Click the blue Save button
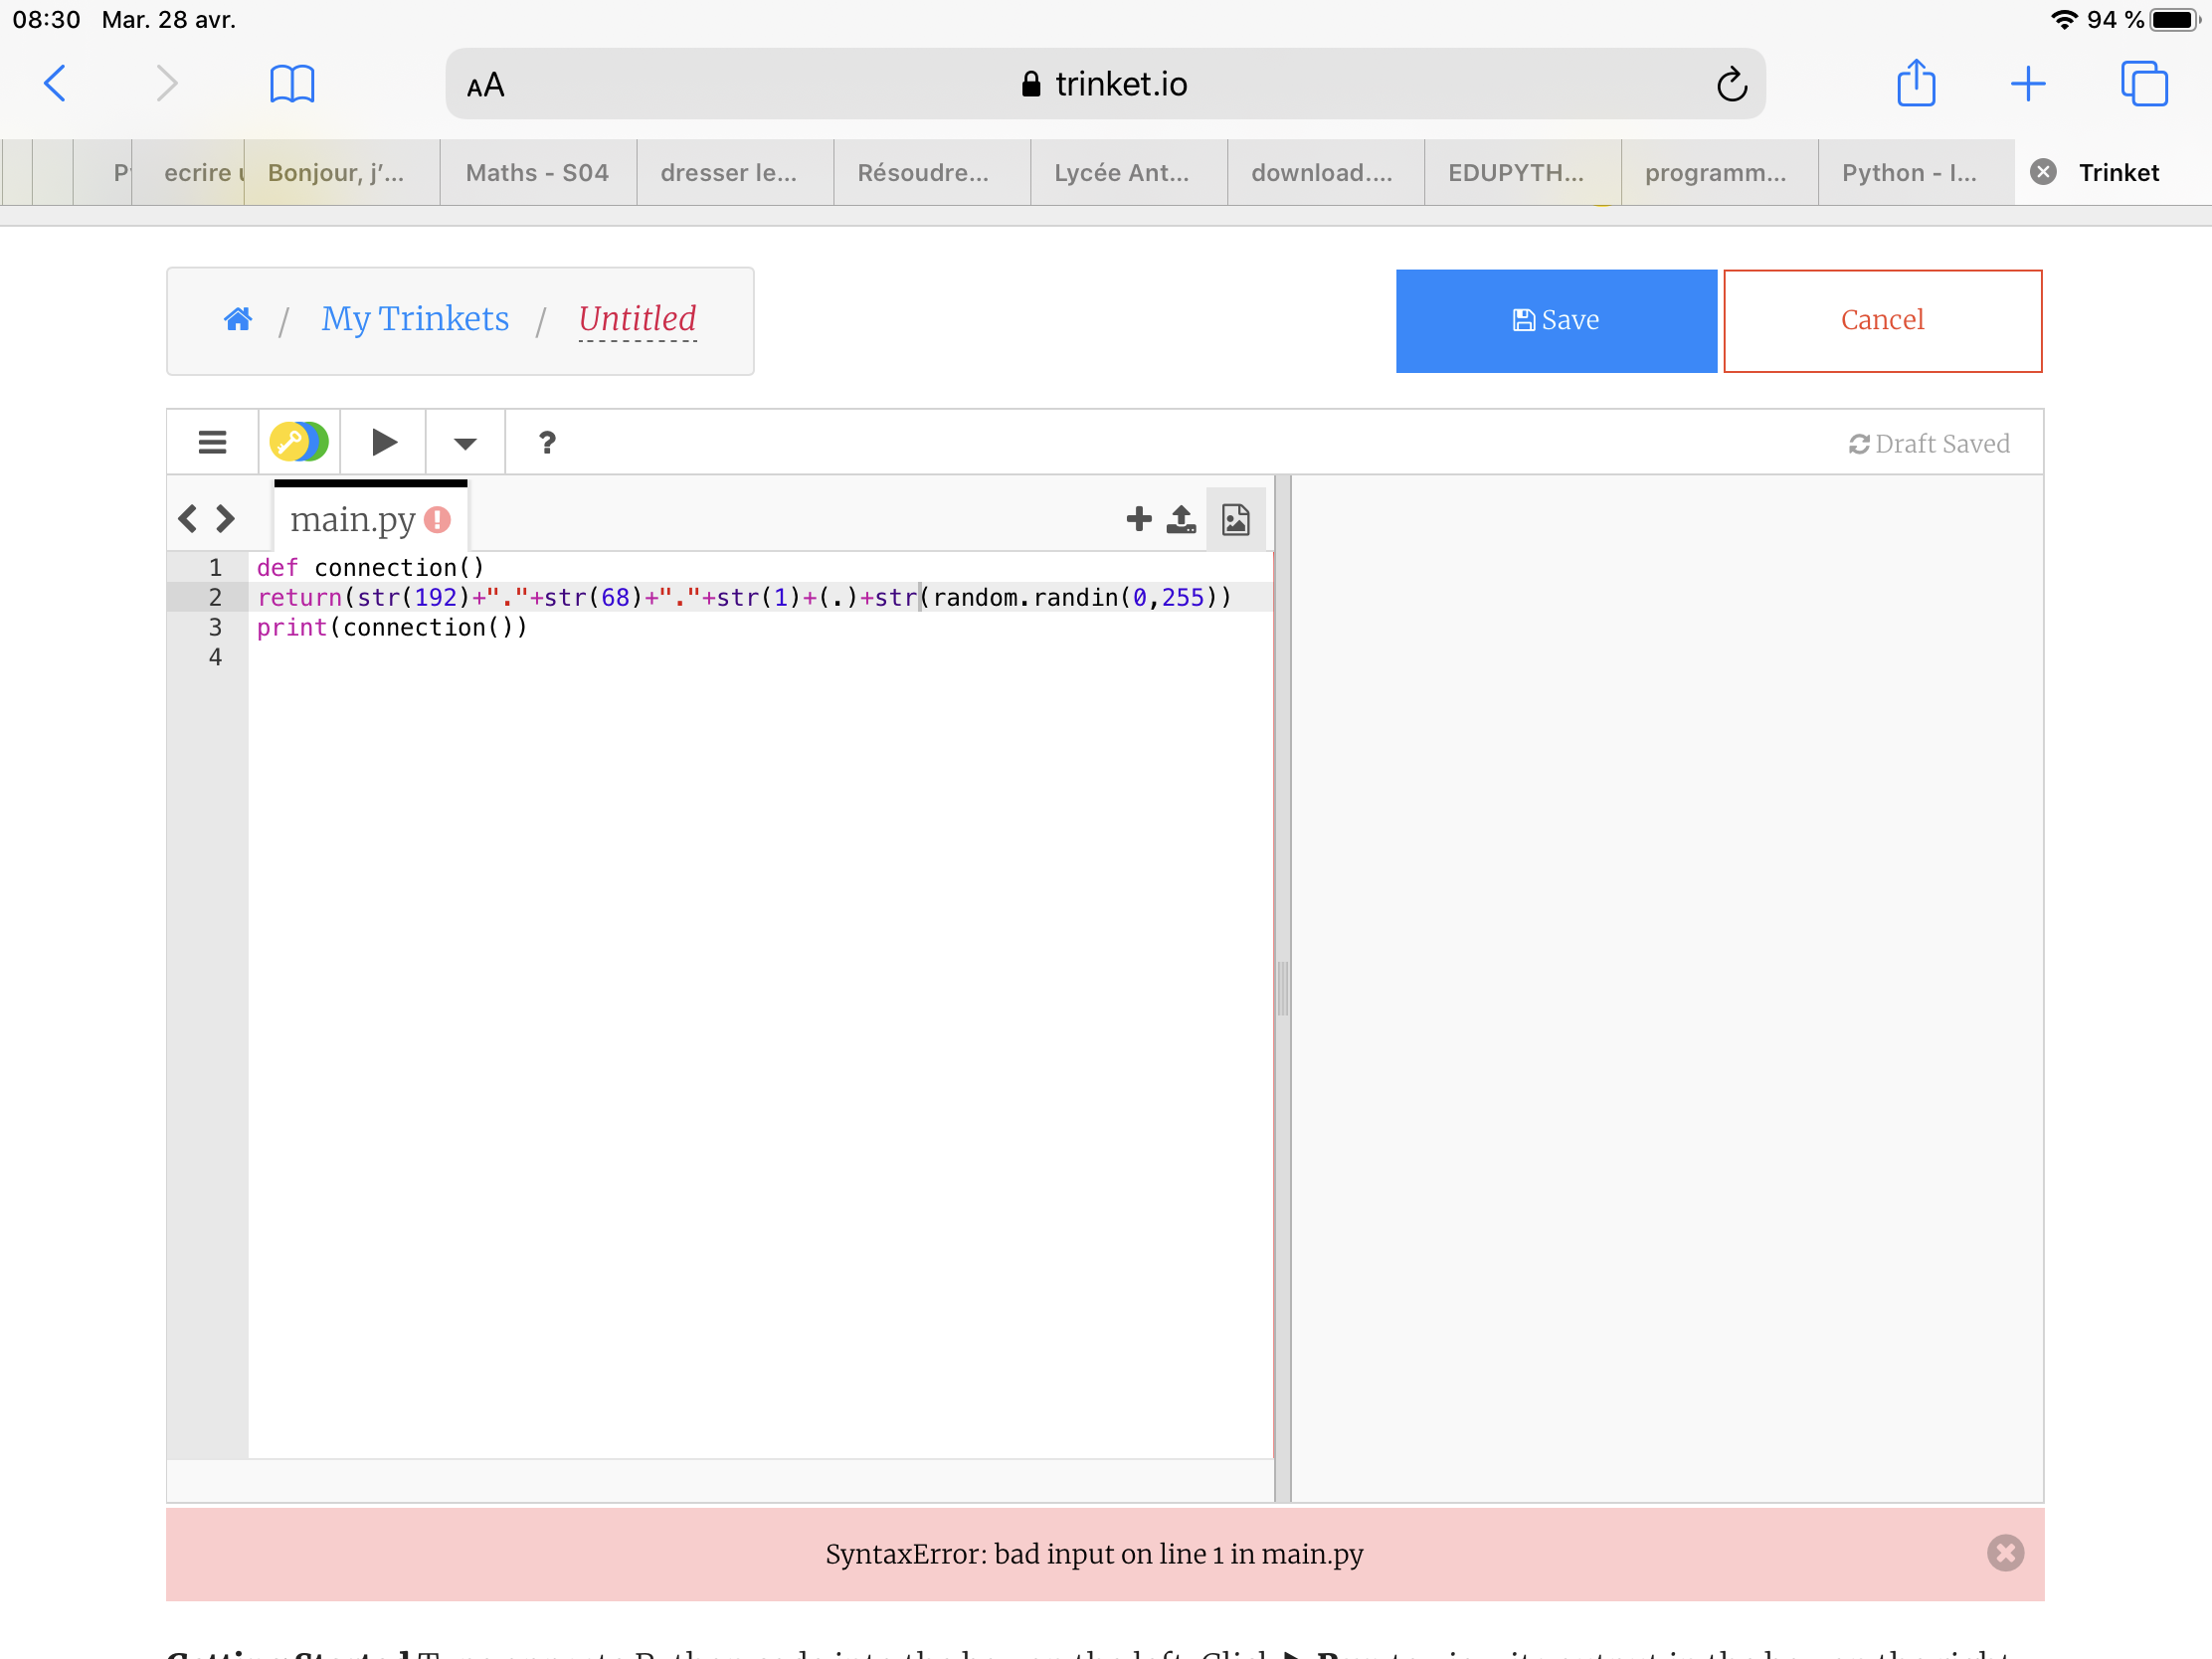Viewport: 2212px width, 1659px height. point(1556,320)
